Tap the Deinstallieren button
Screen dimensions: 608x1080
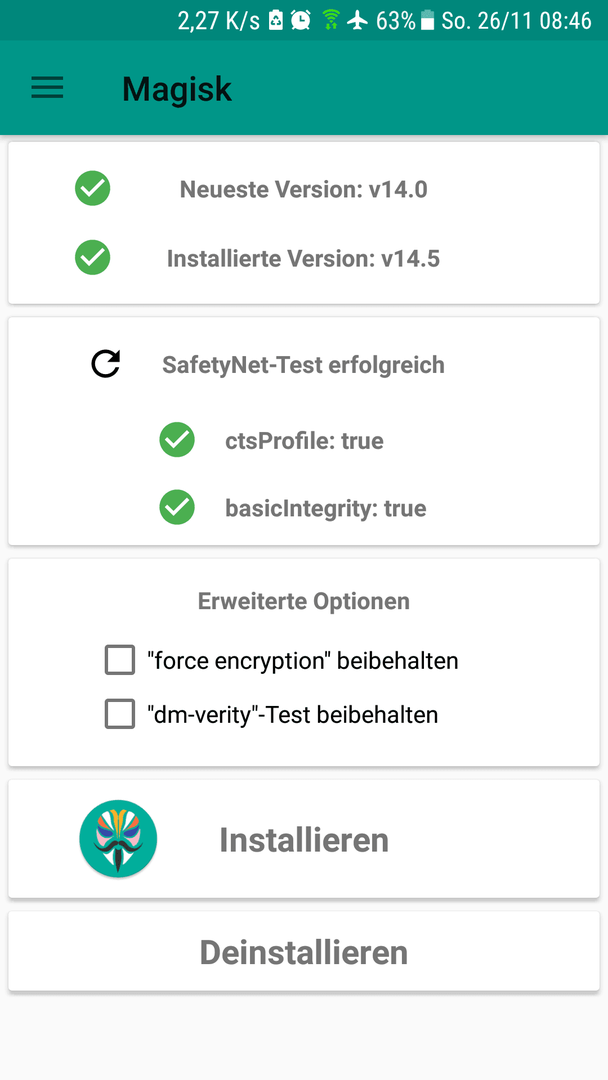(304, 952)
